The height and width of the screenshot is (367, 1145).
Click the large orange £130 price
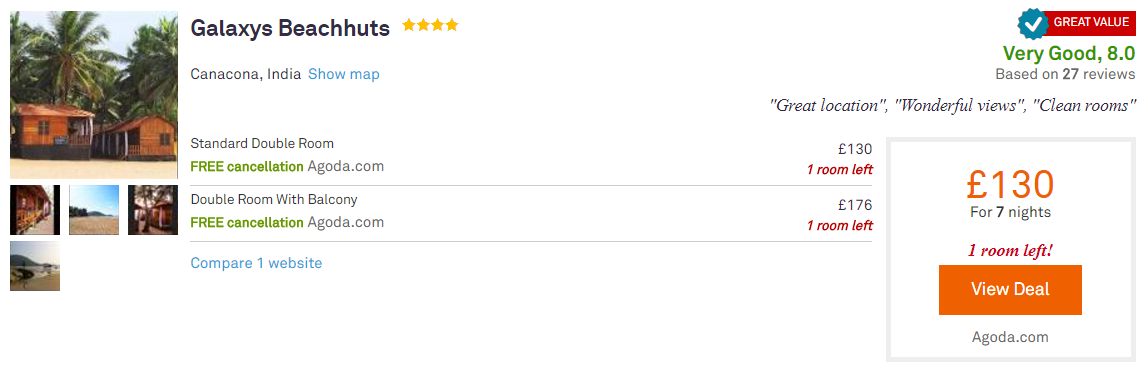coord(1010,185)
